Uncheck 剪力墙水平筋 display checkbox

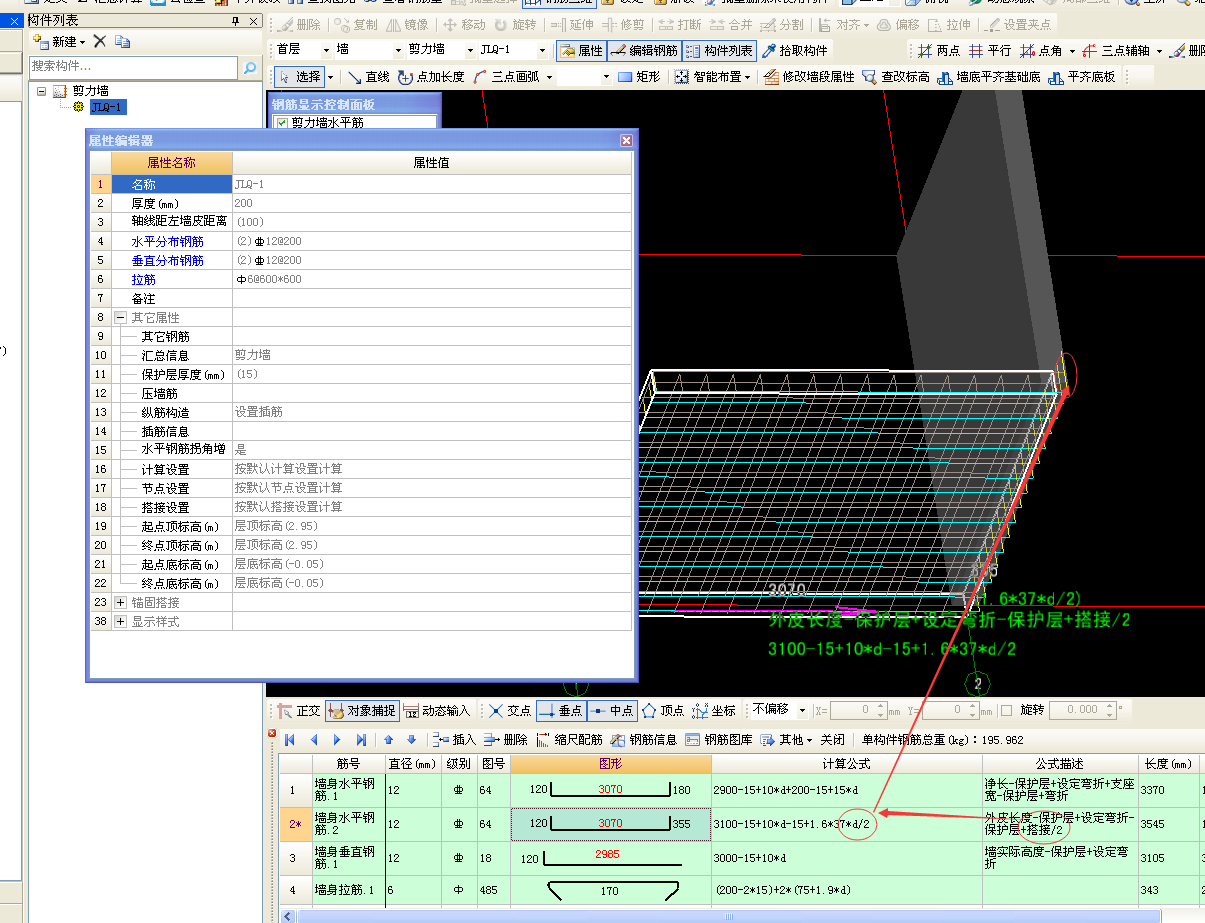coord(281,123)
